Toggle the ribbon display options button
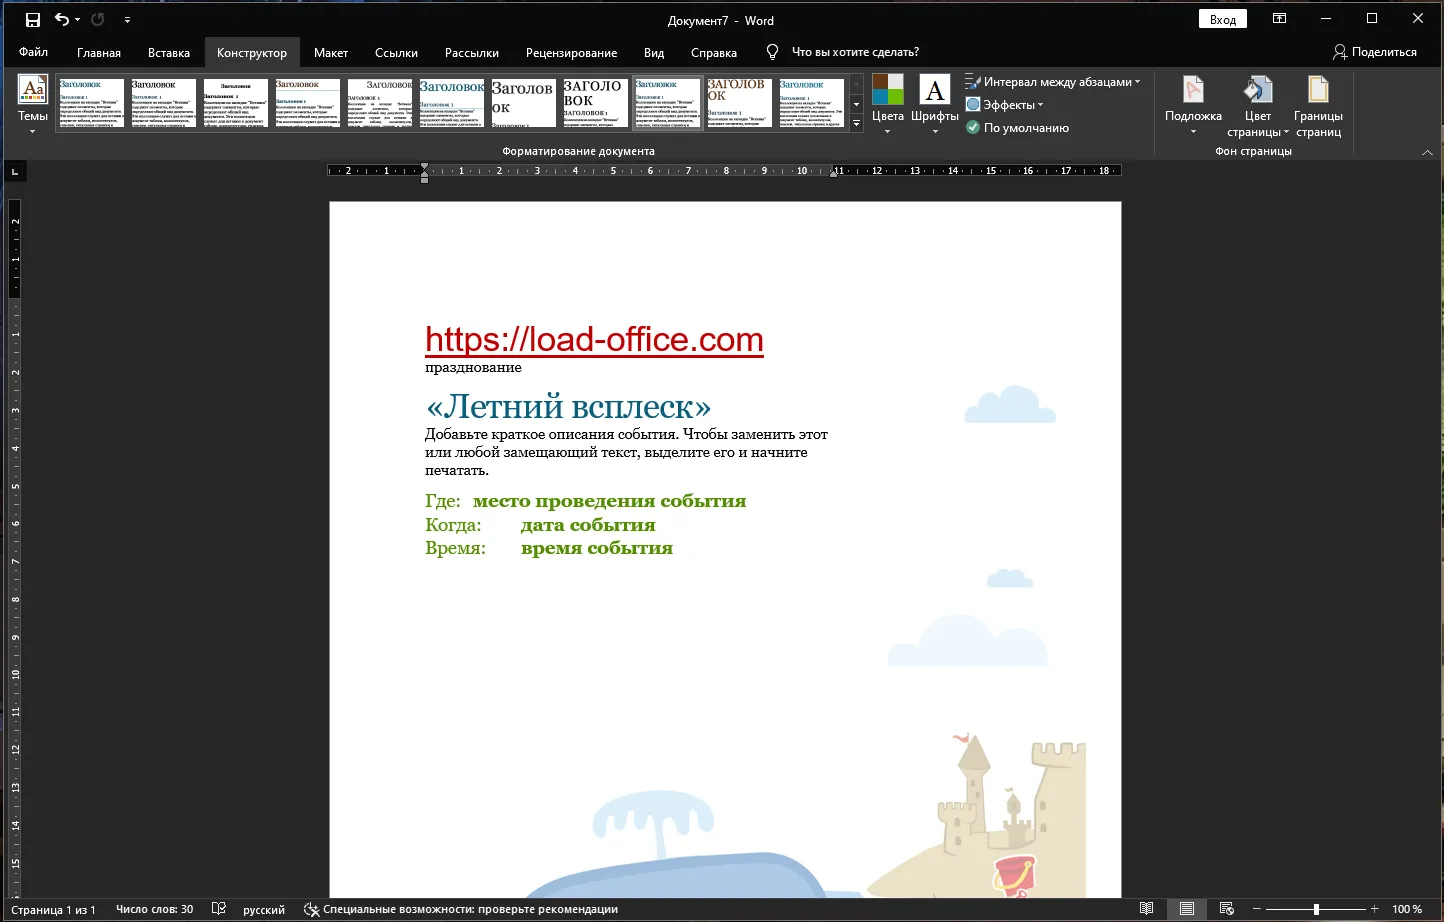 (1279, 19)
